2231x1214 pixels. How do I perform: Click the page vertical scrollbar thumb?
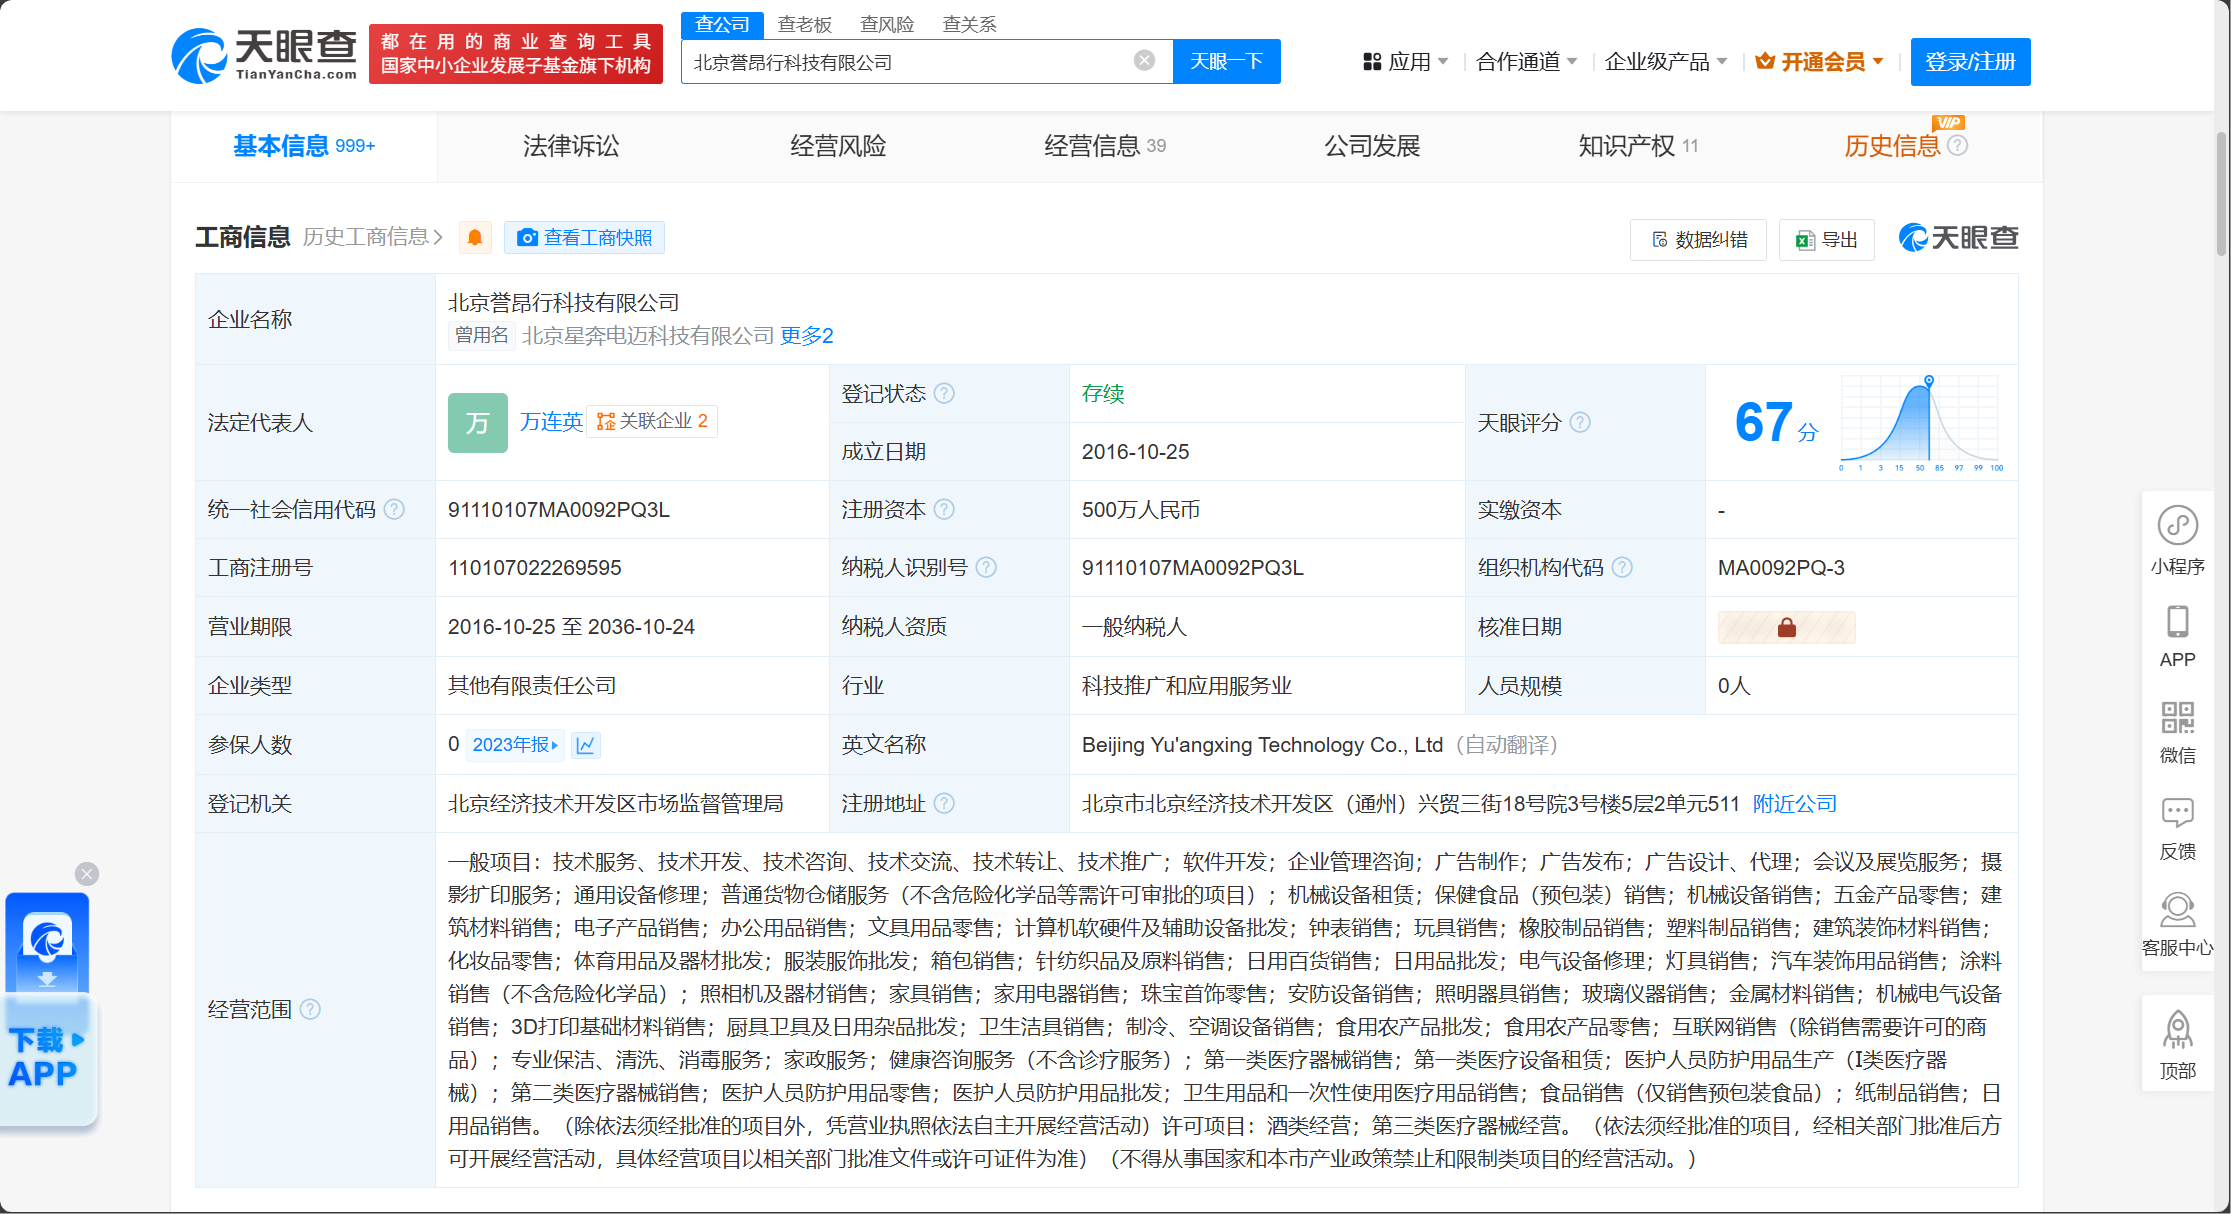click(2222, 192)
